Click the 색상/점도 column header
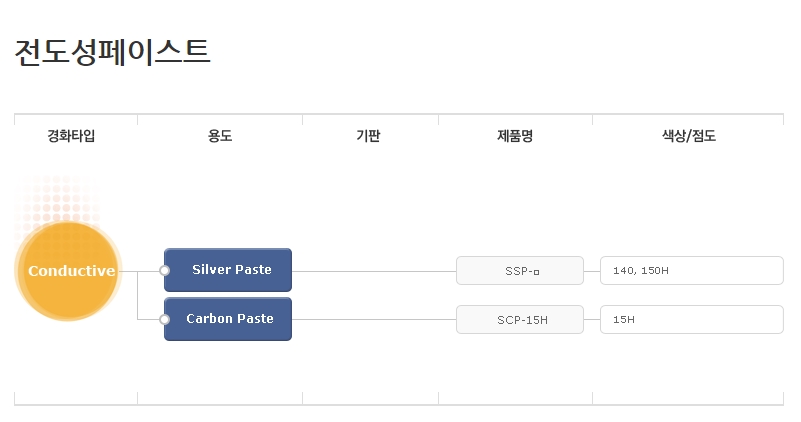 pos(689,136)
